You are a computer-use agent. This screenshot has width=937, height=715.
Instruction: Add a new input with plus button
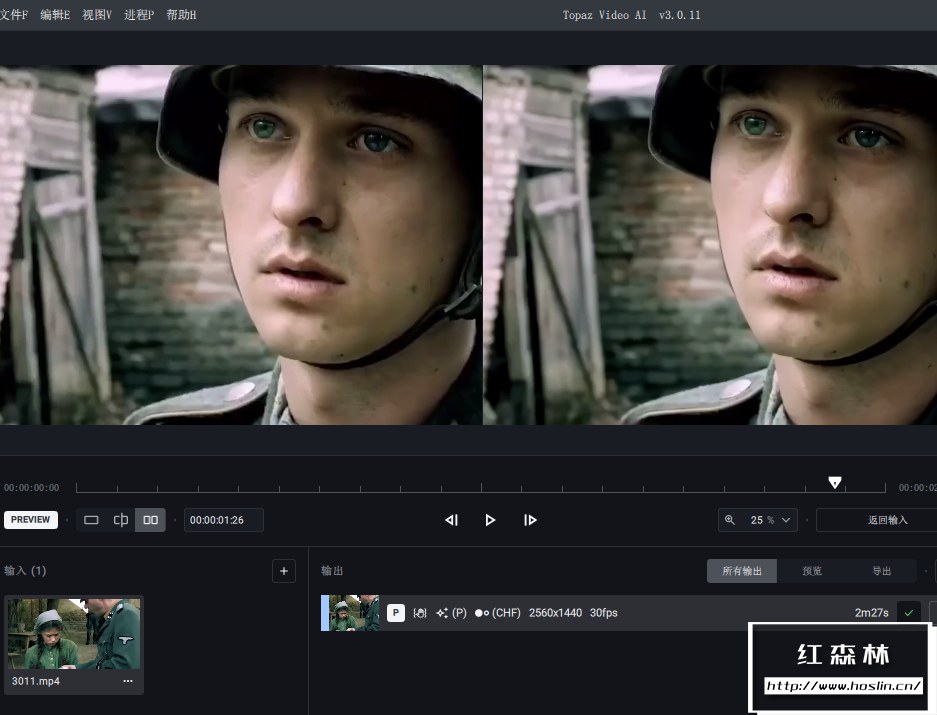click(284, 571)
